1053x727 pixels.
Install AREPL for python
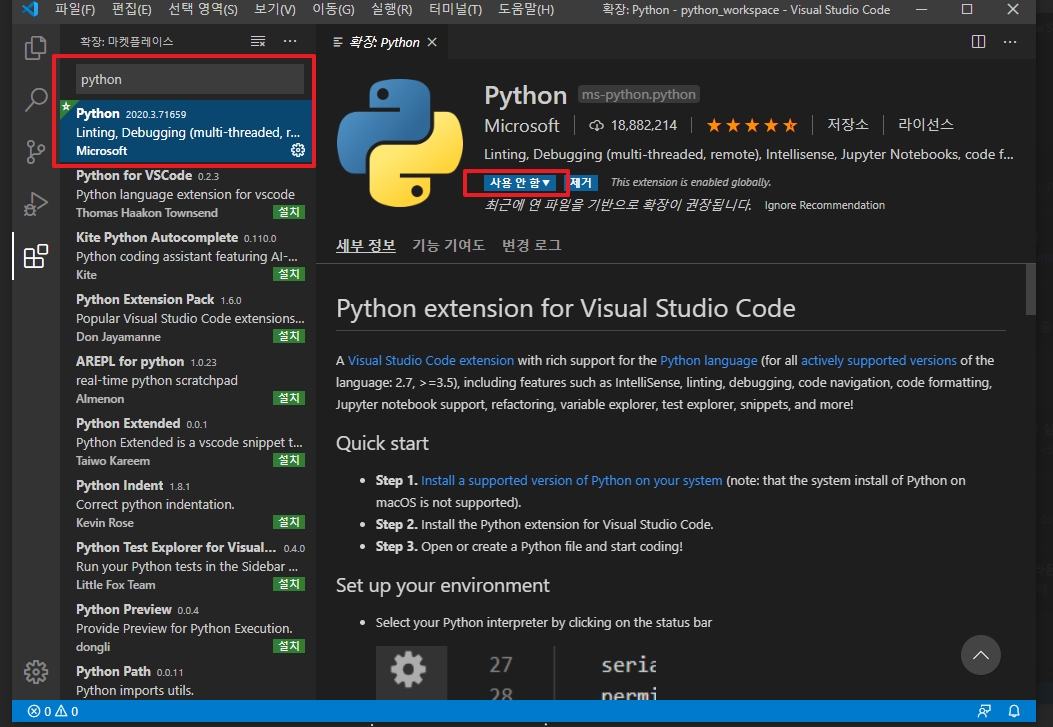tap(289, 398)
